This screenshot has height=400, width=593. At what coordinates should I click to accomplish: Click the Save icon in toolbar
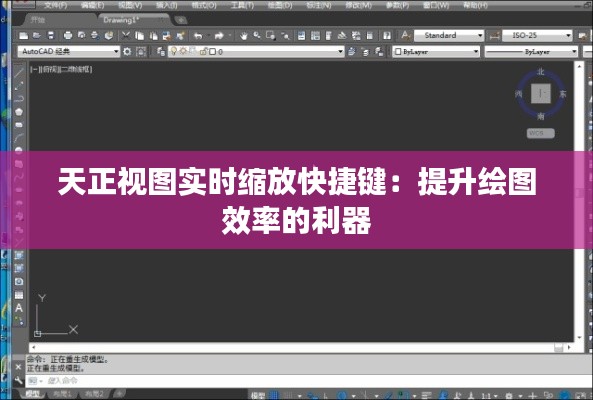(51, 36)
